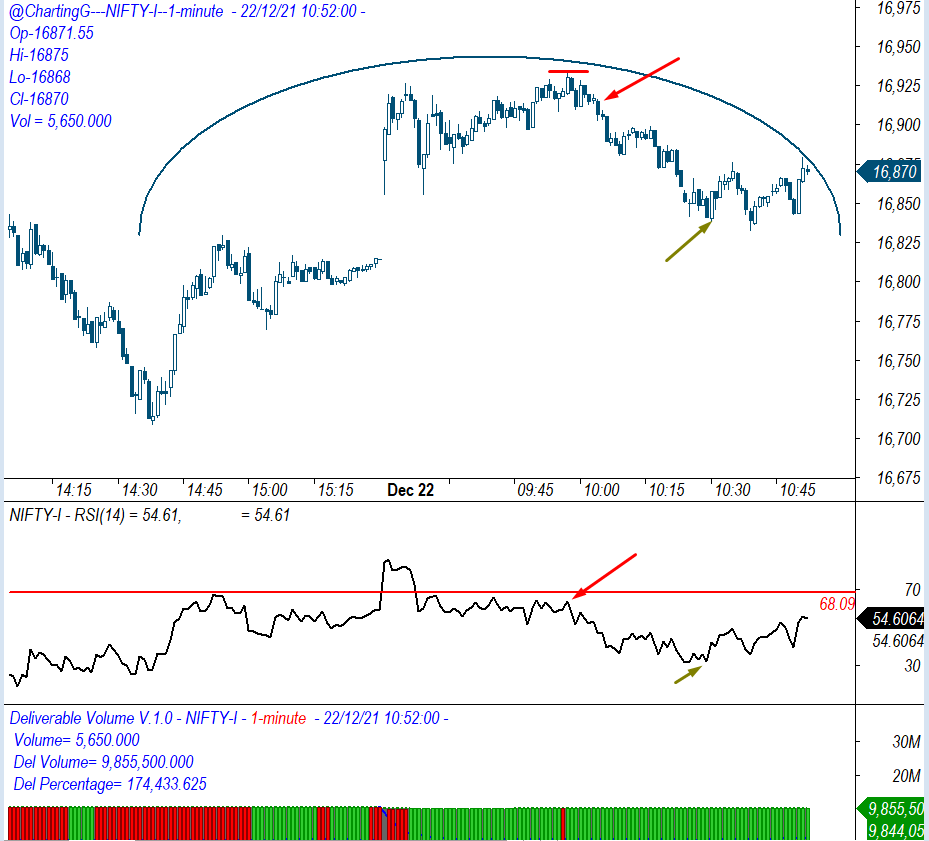Click the green 9,855,50 volume marker

click(x=891, y=809)
